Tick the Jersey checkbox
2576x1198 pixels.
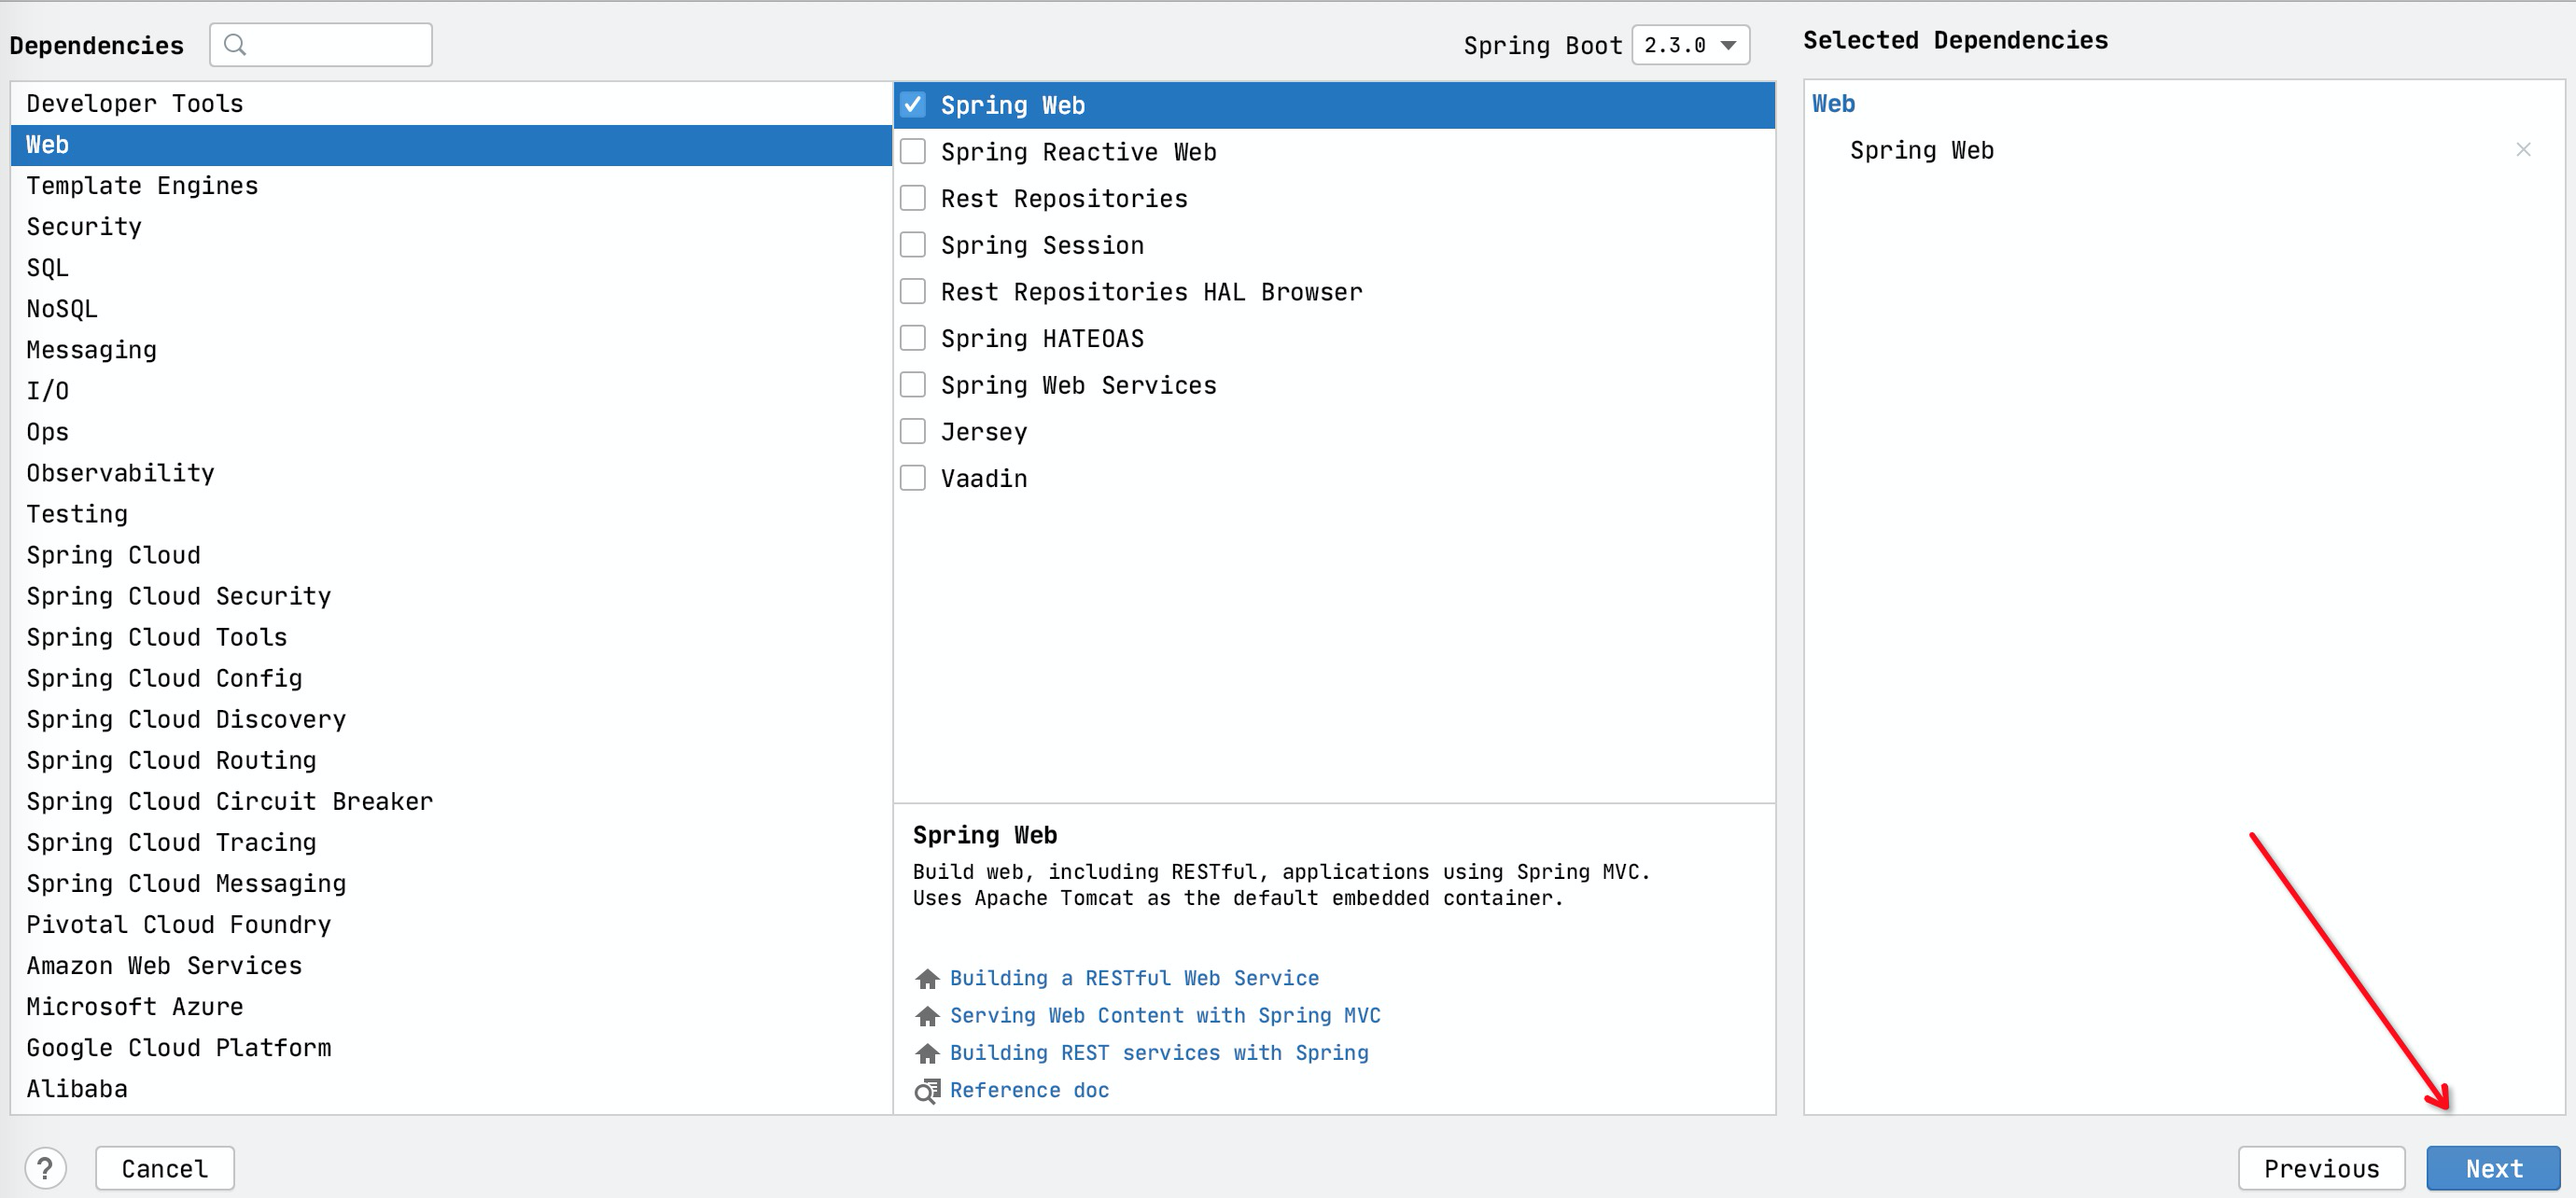click(913, 432)
